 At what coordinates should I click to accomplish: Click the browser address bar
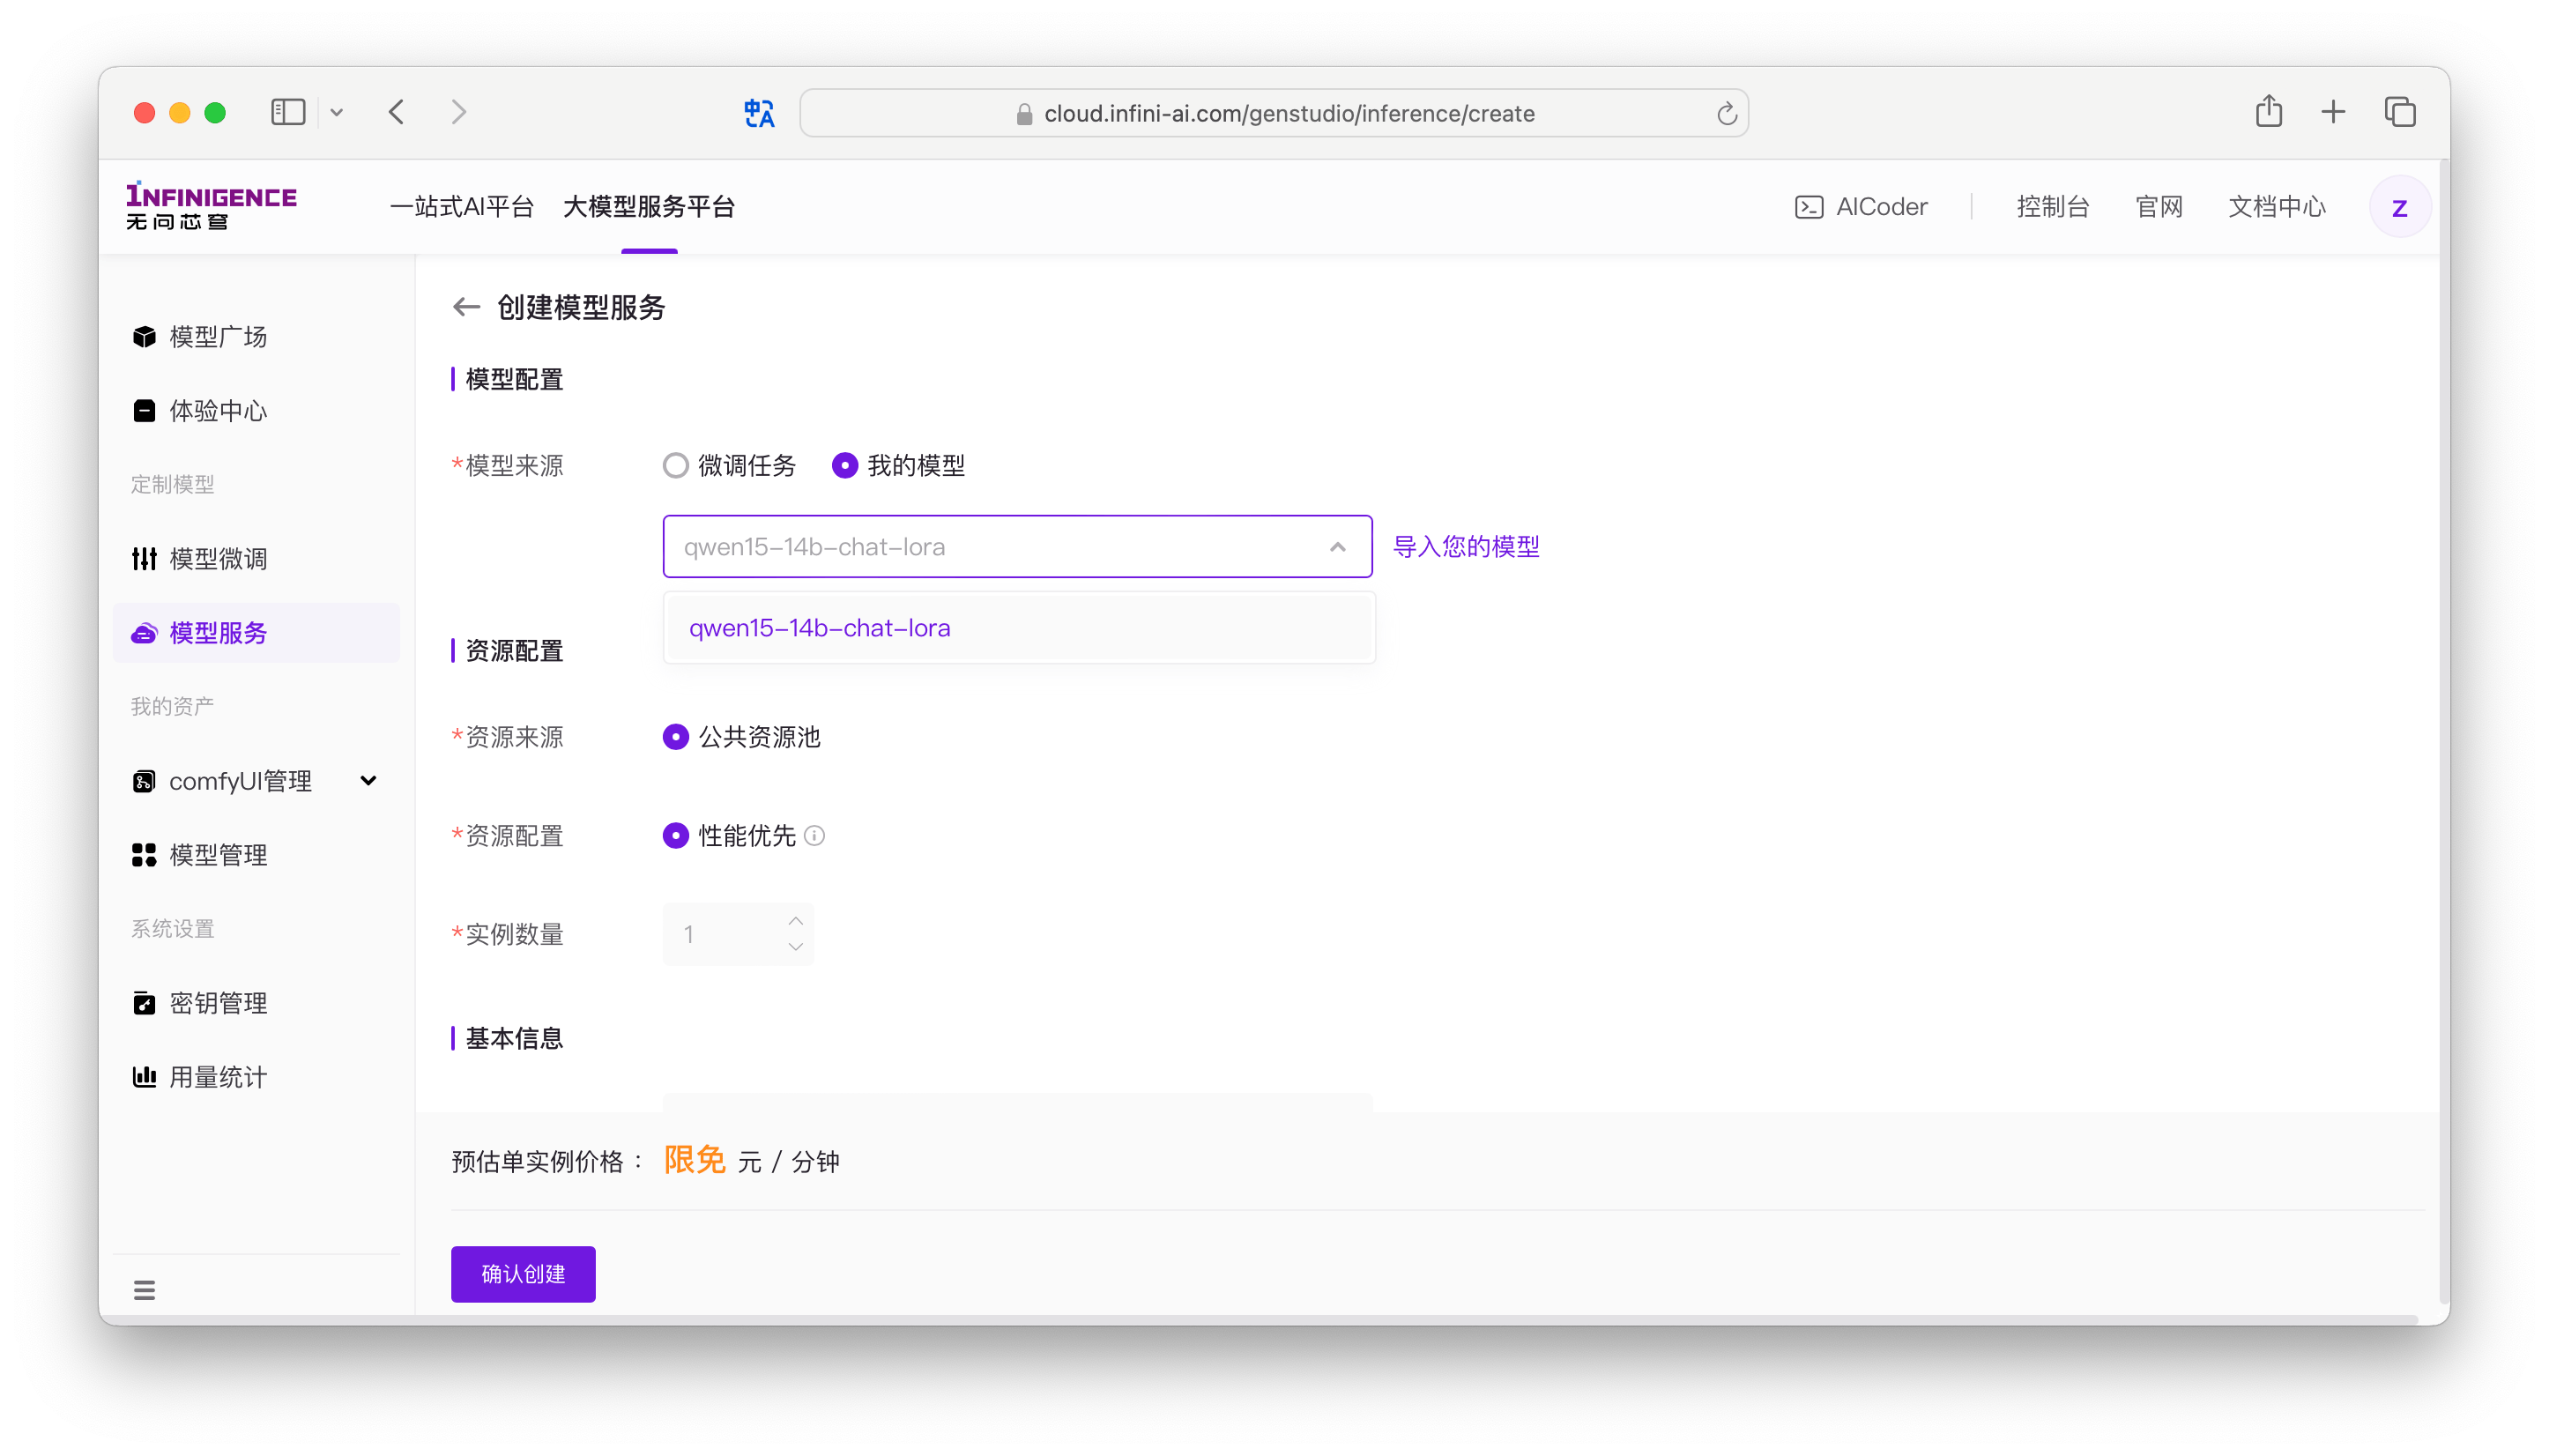(1273, 113)
